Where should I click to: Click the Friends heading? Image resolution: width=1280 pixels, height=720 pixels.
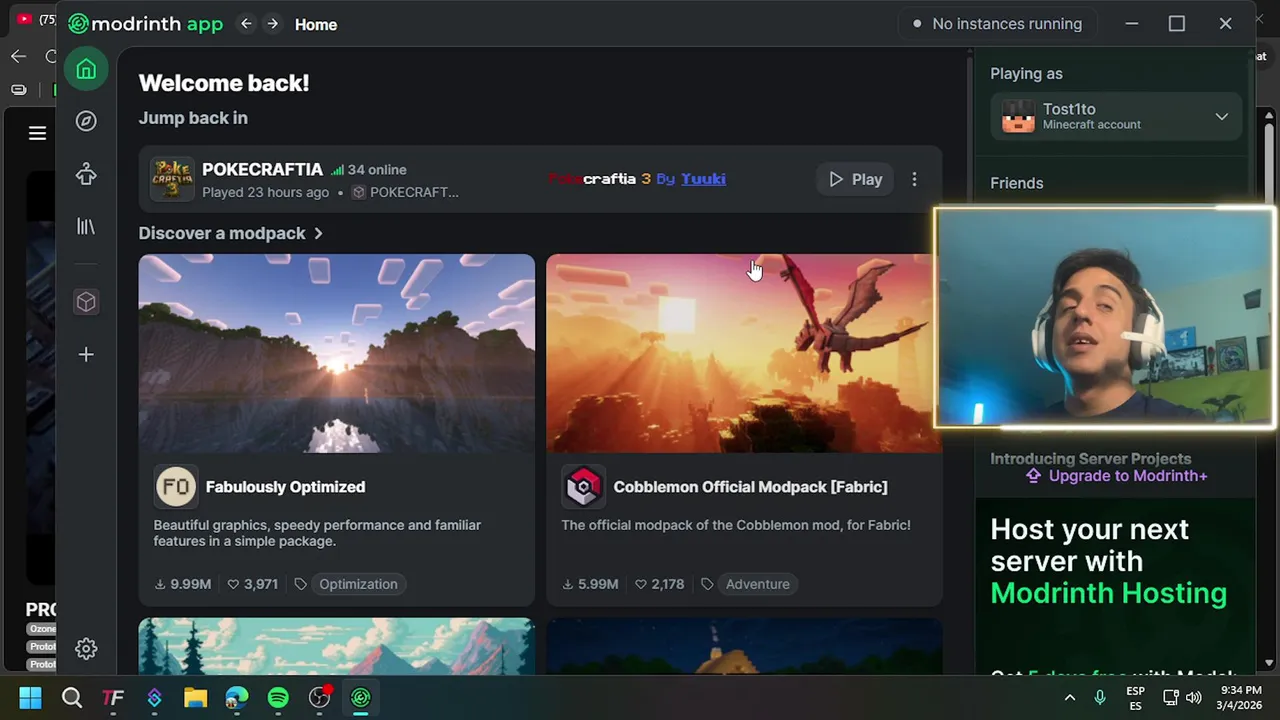pyautogui.click(x=1016, y=183)
